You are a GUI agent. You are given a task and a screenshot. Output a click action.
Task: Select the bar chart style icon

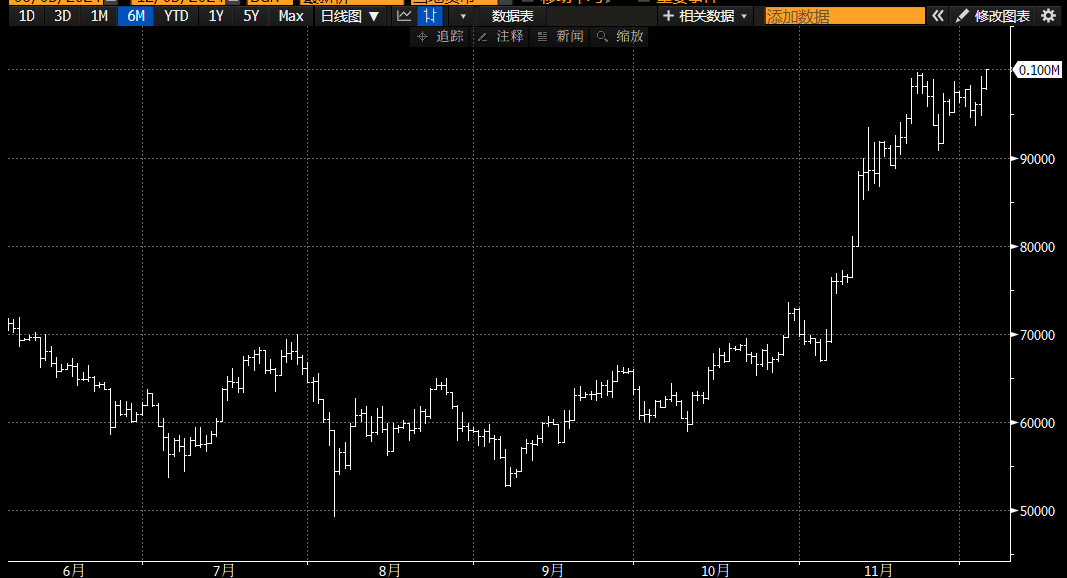pyautogui.click(x=430, y=16)
